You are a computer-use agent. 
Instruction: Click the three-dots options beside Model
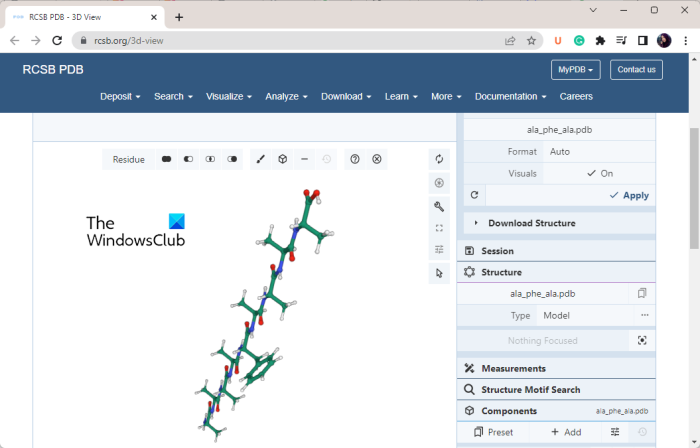pos(645,315)
